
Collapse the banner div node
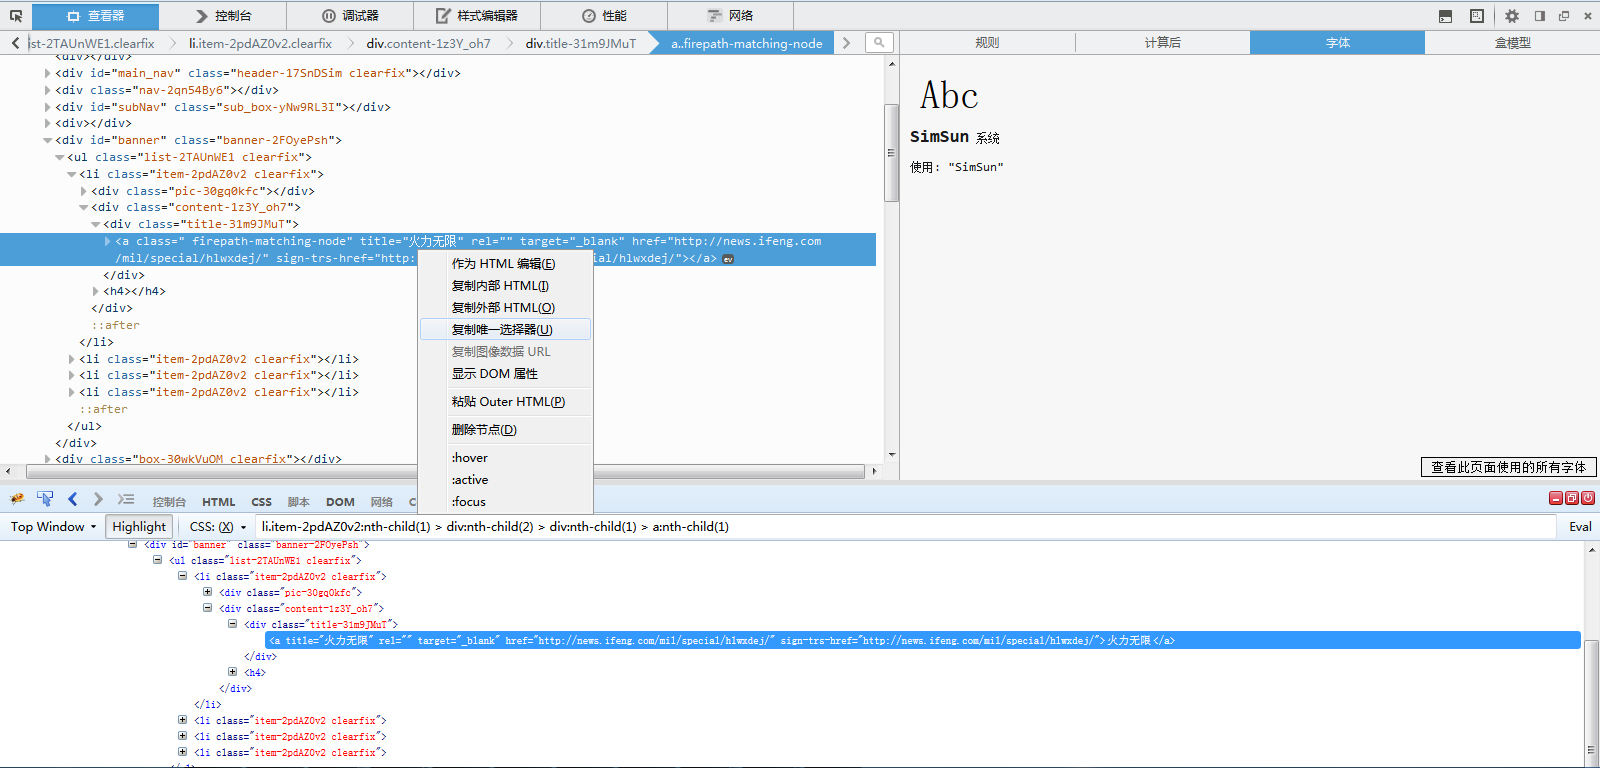pyautogui.click(x=47, y=141)
